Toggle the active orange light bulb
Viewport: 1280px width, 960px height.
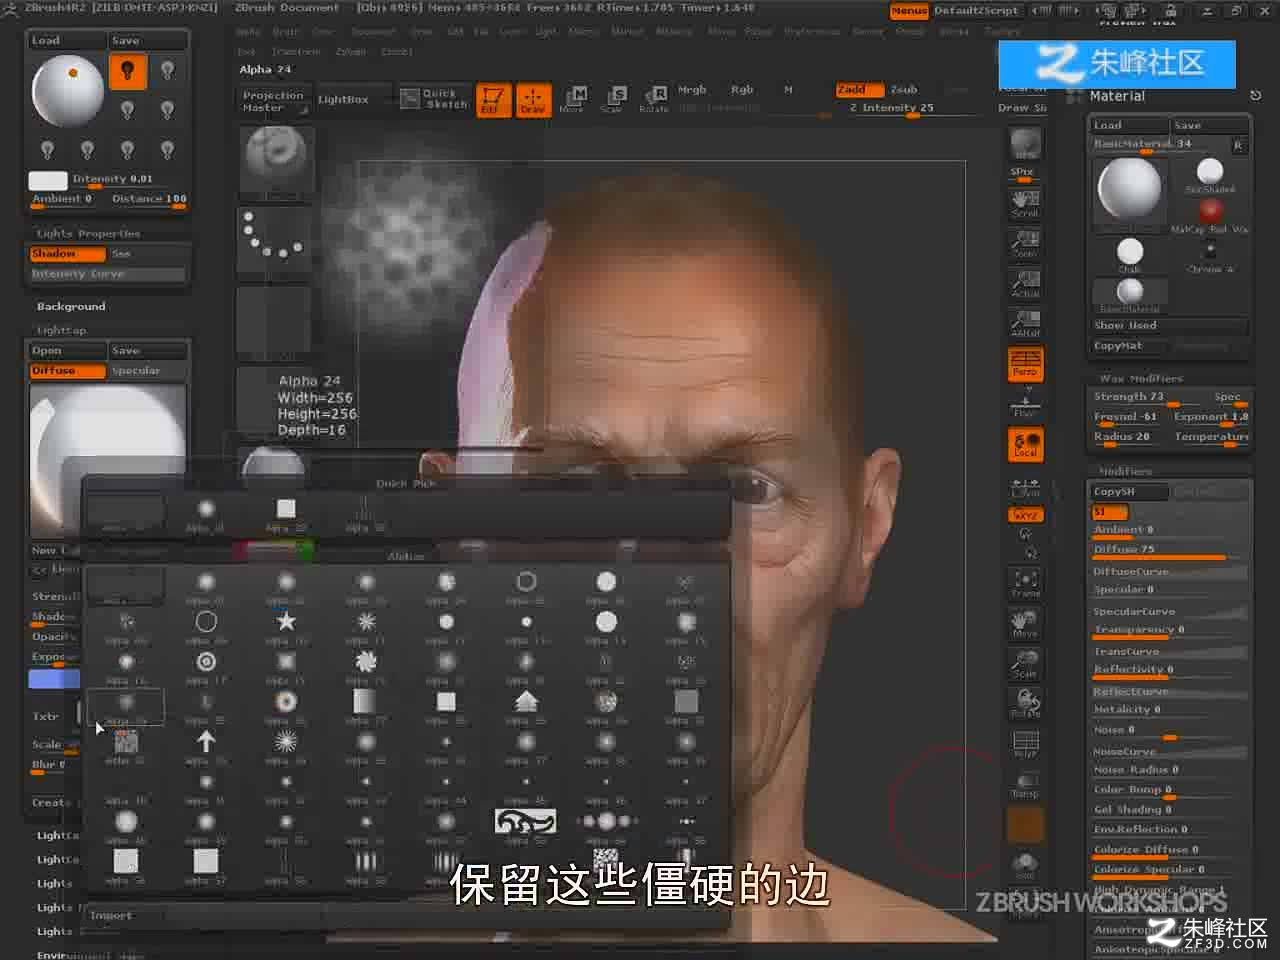127,70
